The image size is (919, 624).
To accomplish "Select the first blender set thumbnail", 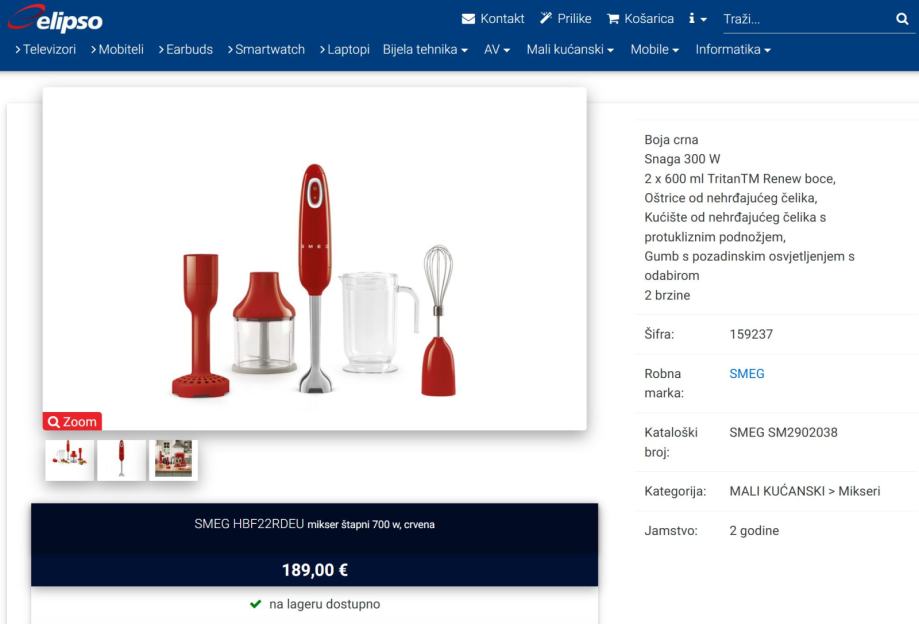I will pyautogui.click(x=69, y=460).
